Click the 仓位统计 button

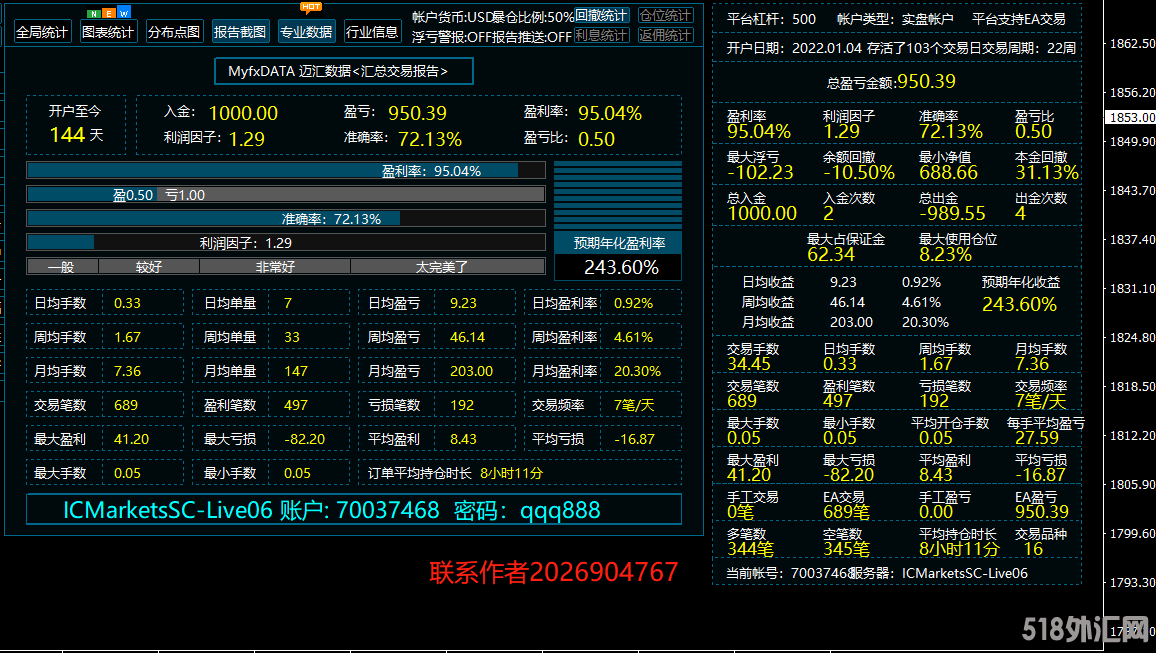(666, 15)
